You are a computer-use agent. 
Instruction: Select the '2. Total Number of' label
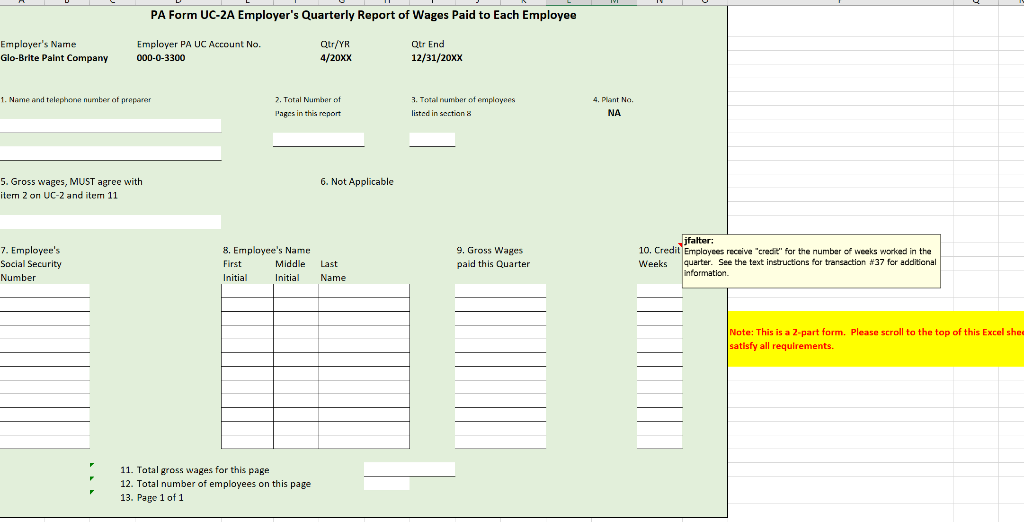(x=308, y=100)
